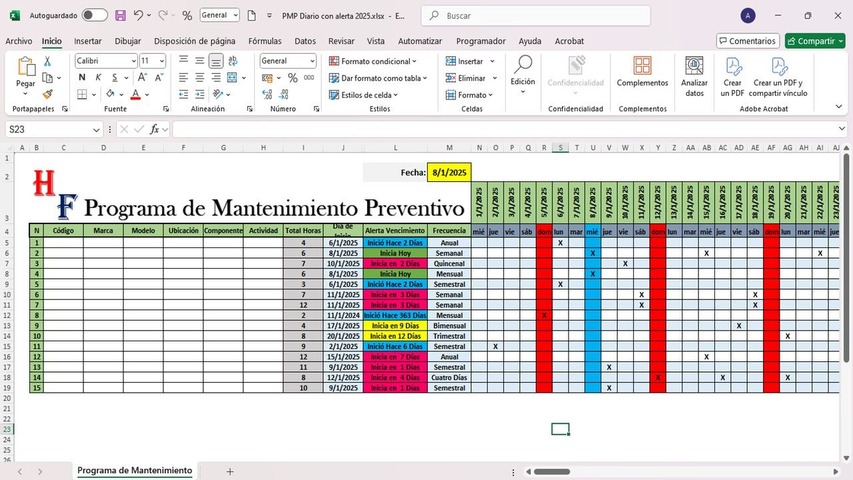Select the Format Painter brush icon
The height and width of the screenshot is (480, 853).
point(47,94)
